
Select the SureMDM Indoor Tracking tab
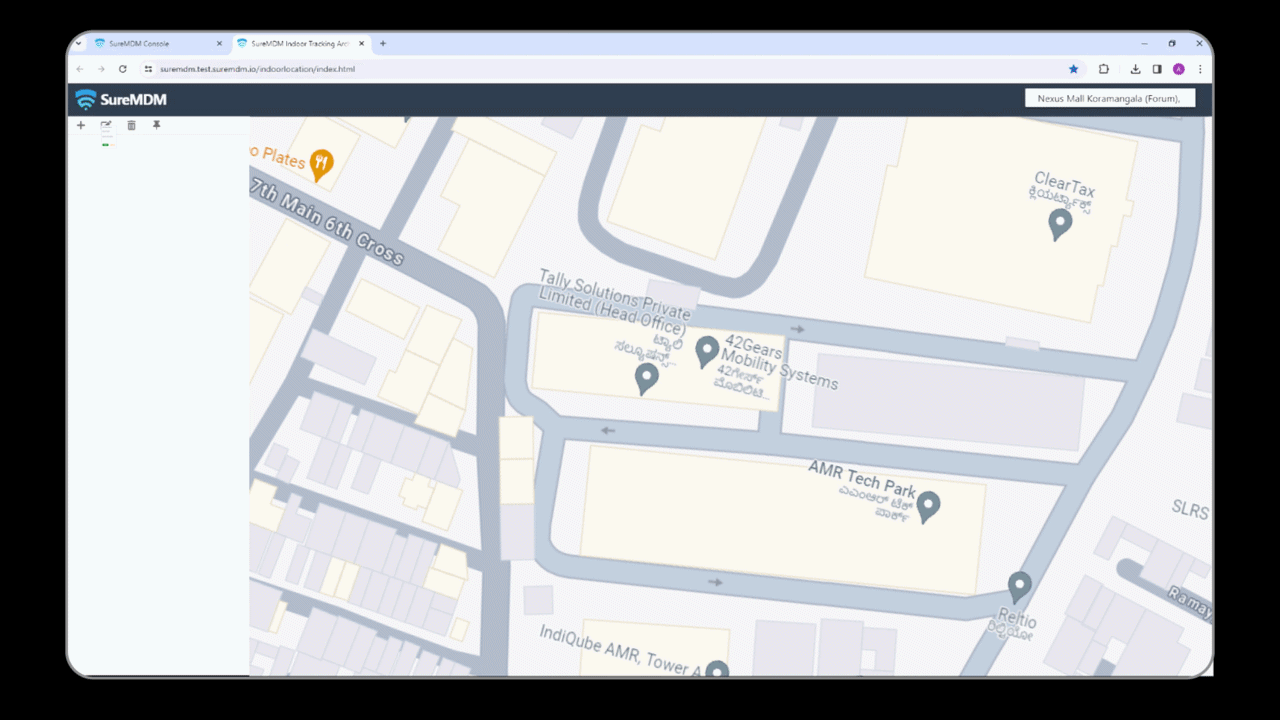pyautogui.click(x=302, y=44)
